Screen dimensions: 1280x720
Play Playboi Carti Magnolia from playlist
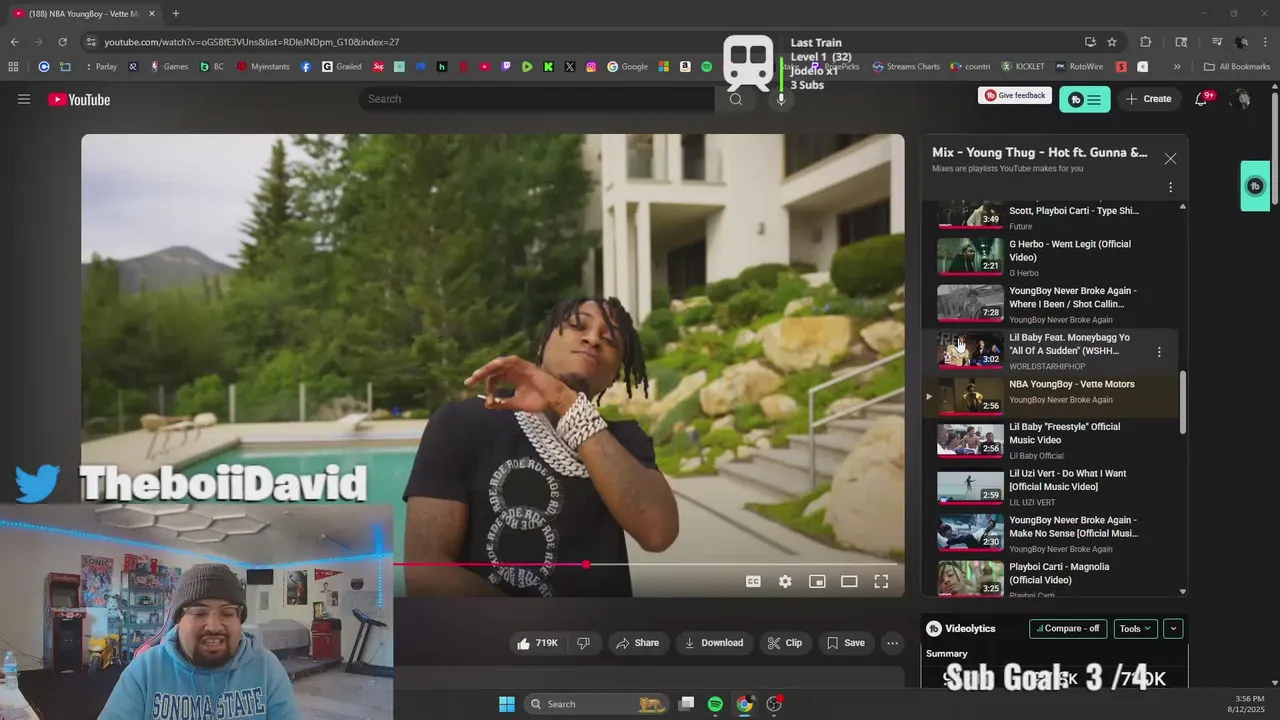pyautogui.click(x=970, y=578)
